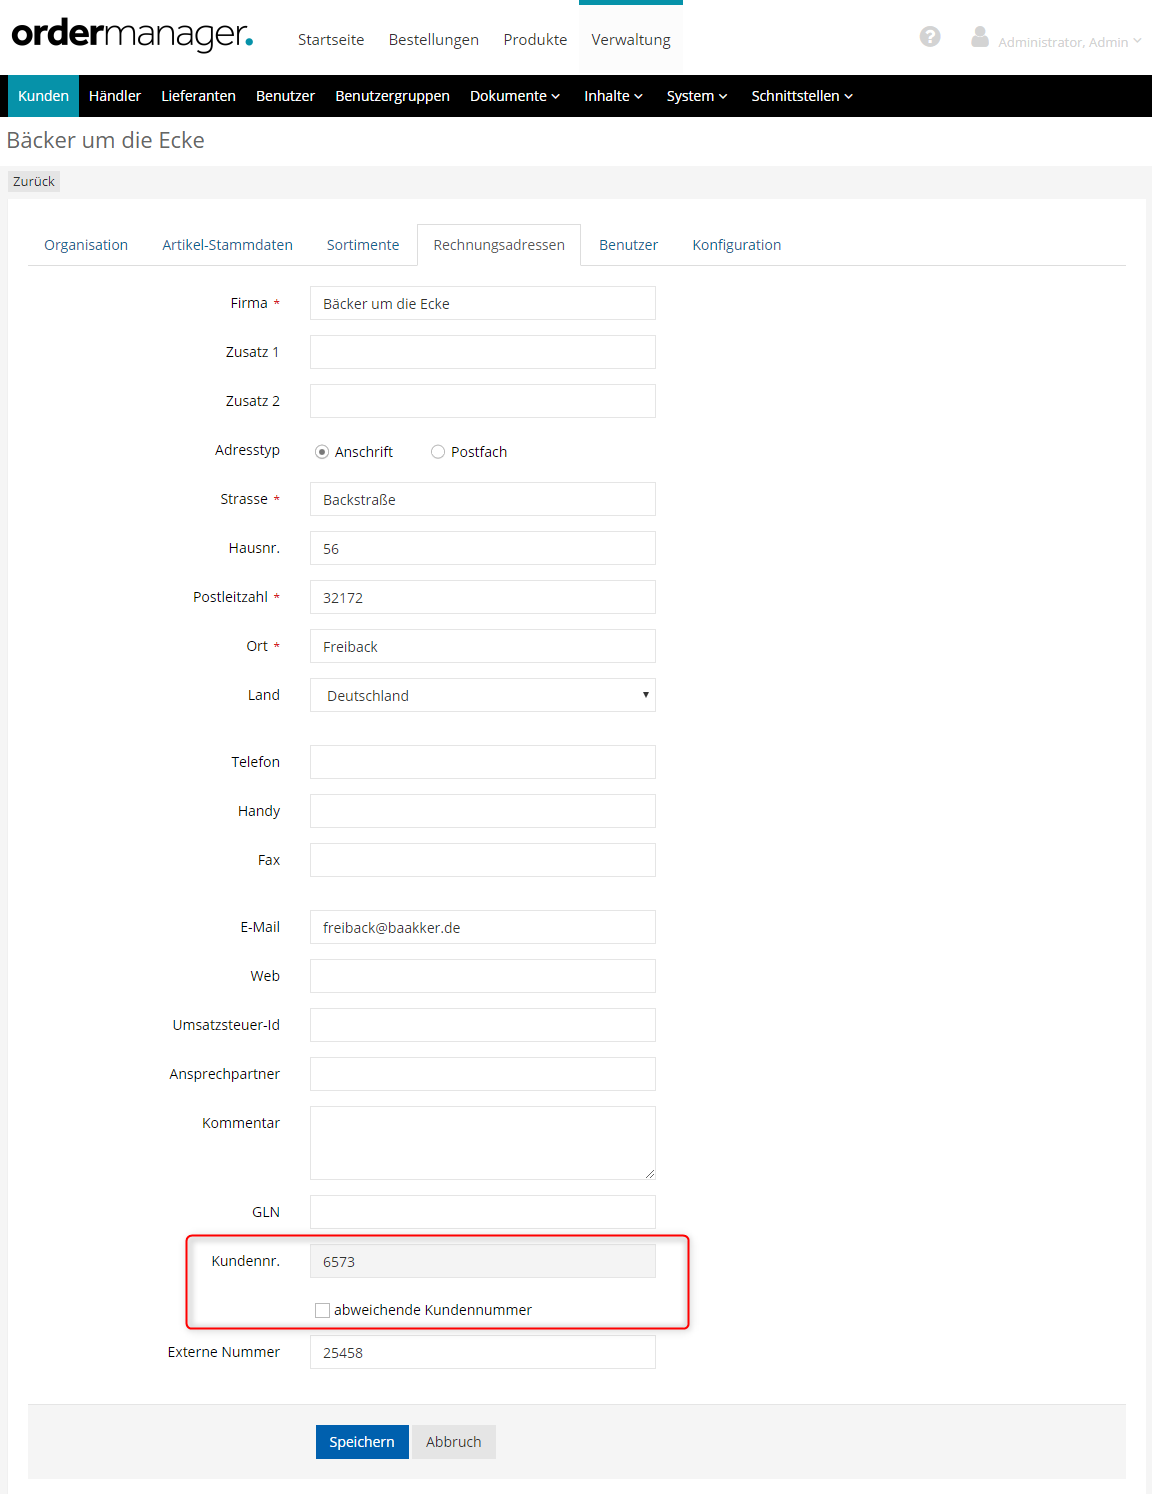
Task: Expand the System dropdown menu
Action: 696,96
